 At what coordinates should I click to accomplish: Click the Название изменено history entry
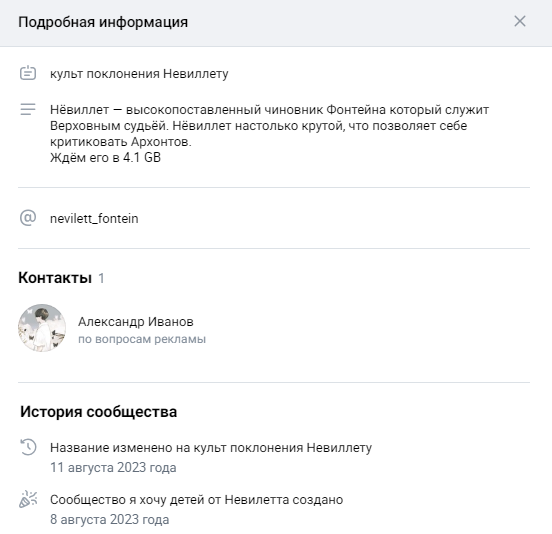point(211,448)
